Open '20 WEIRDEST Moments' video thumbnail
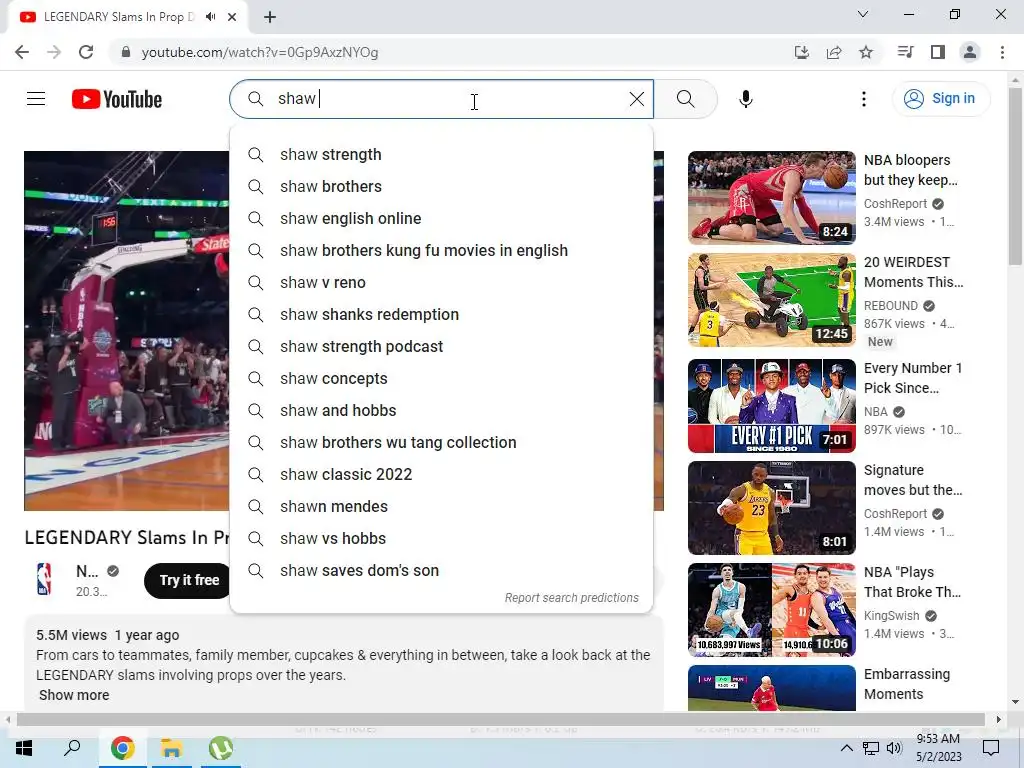 point(771,300)
